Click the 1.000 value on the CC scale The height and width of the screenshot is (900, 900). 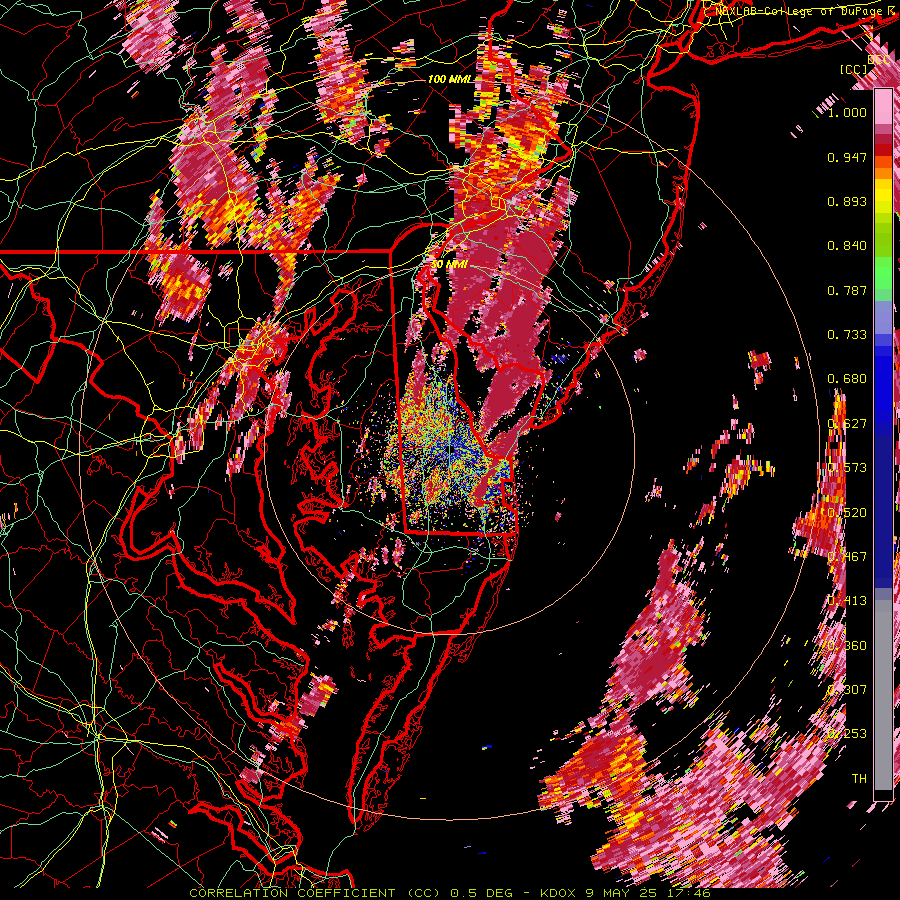pos(847,112)
